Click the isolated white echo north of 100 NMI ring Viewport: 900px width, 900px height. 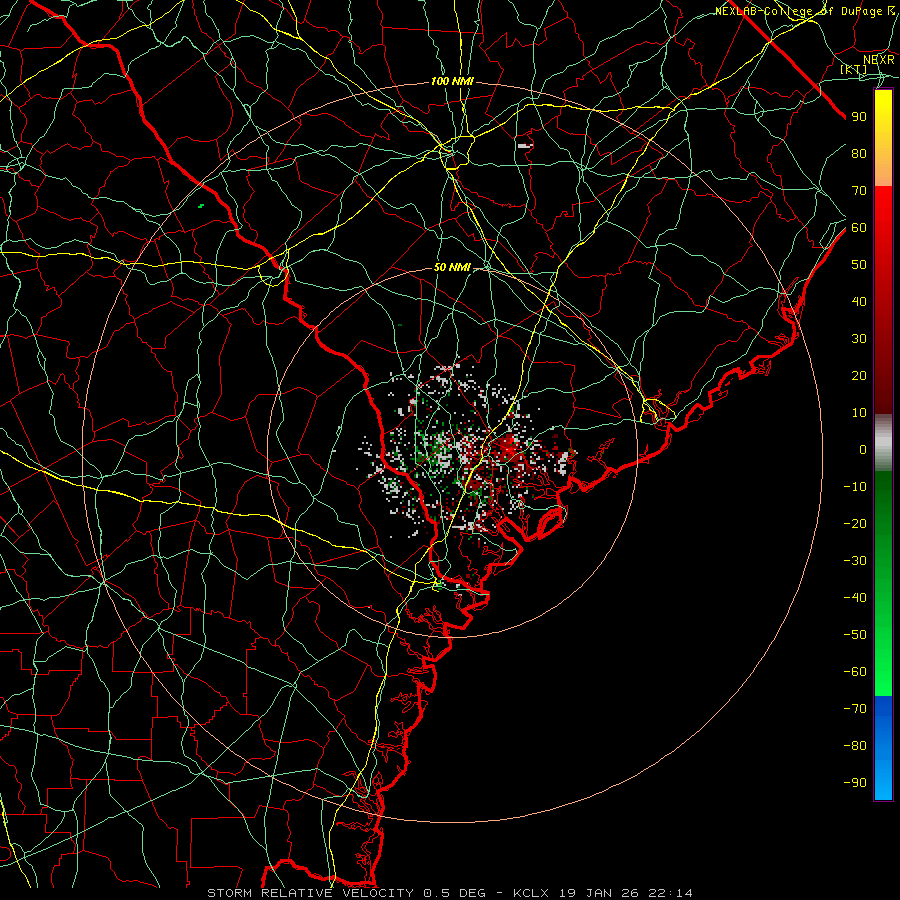click(x=525, y=146)
